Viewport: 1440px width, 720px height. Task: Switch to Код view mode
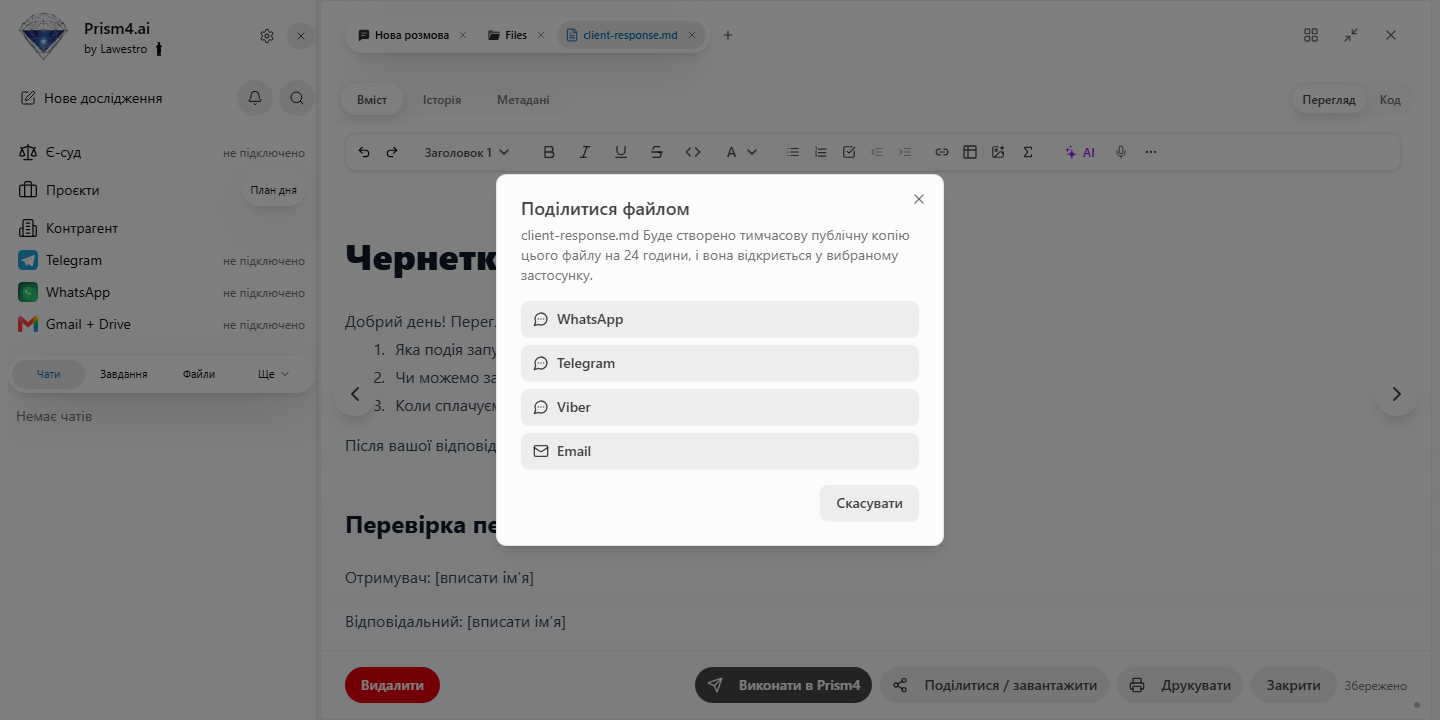[1390, 100]
